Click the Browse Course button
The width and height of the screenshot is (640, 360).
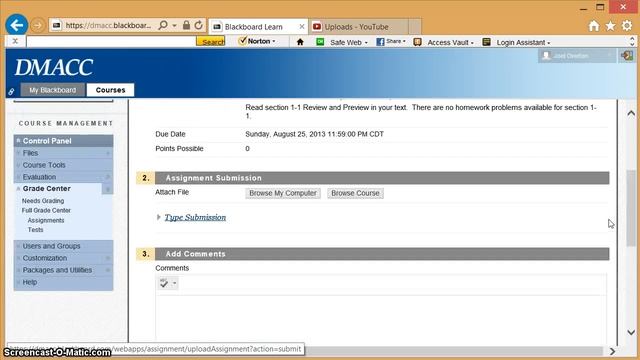coord(355,193)
